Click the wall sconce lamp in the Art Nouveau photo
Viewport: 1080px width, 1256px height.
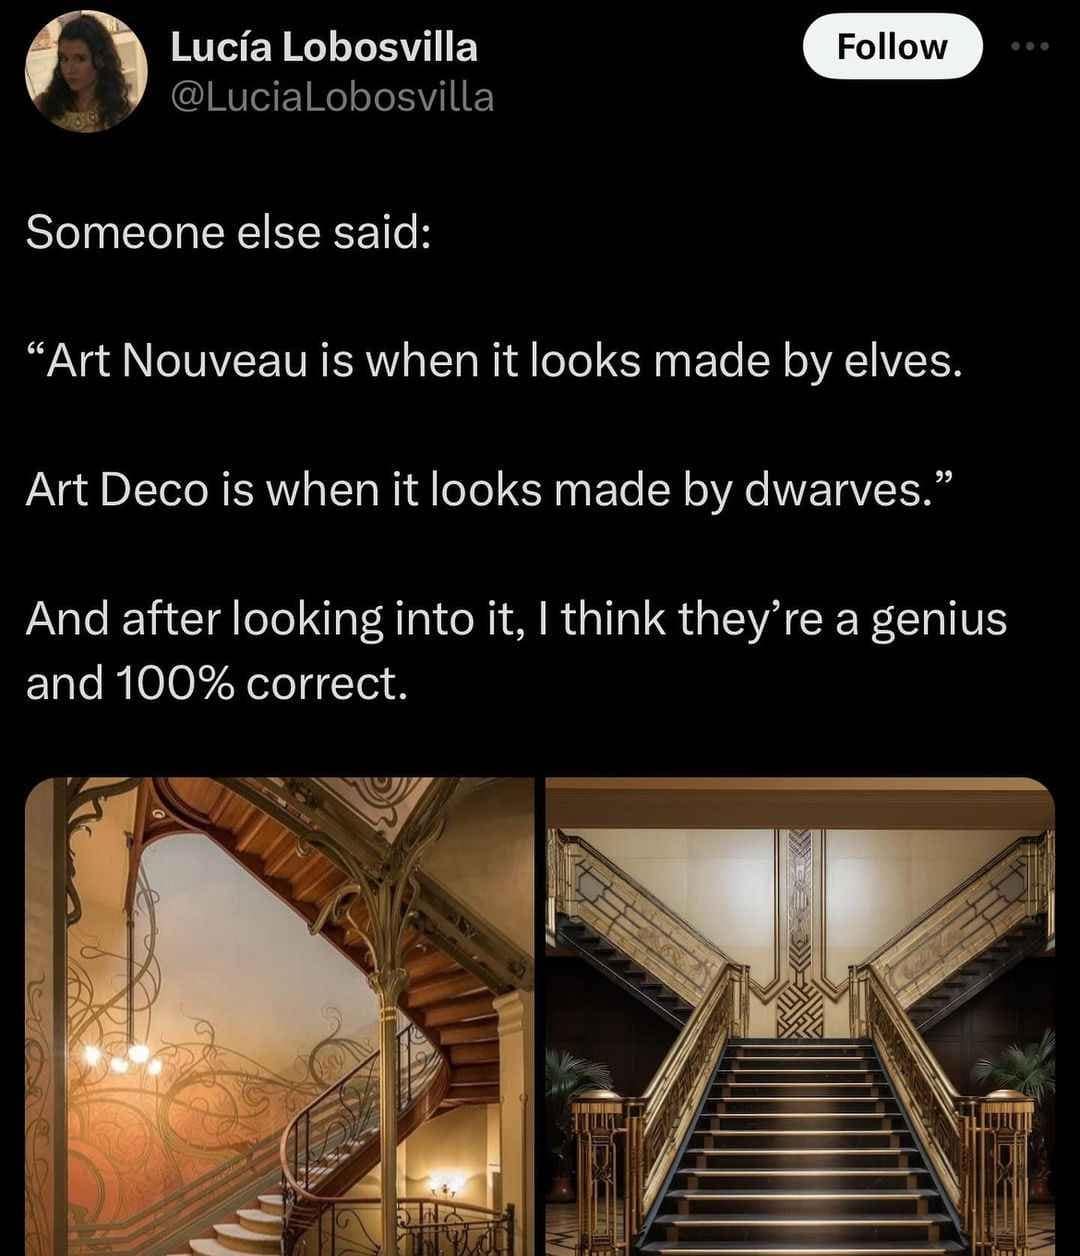[444, 1186]
